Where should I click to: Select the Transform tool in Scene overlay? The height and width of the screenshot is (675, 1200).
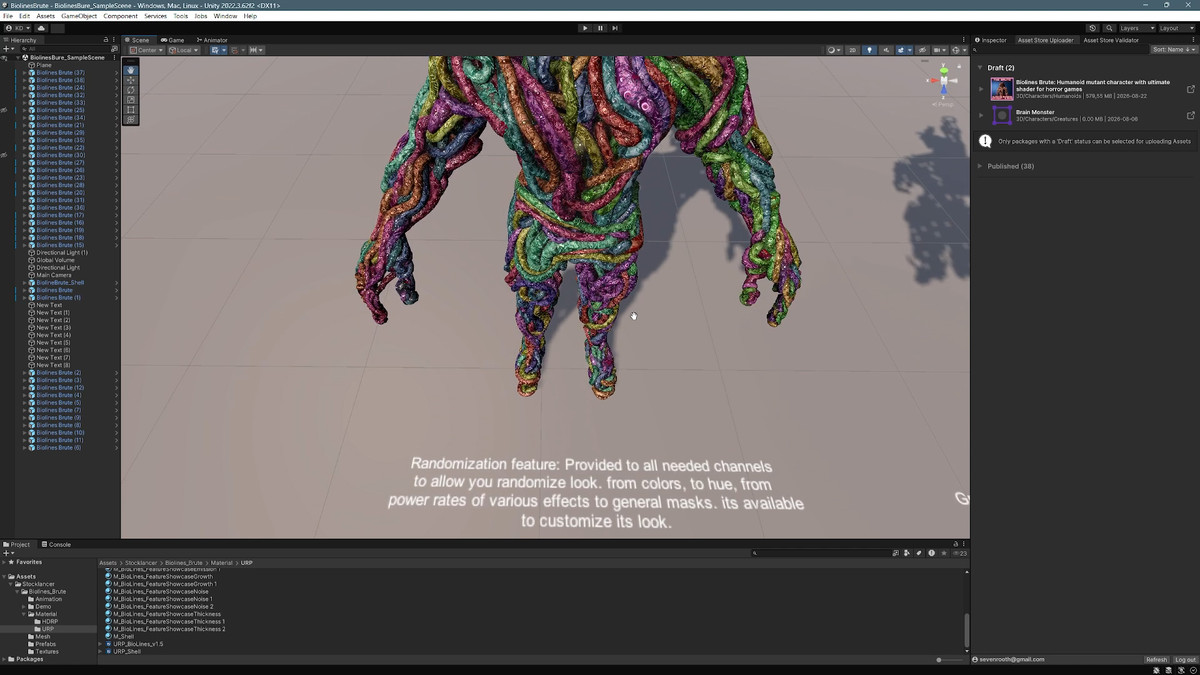pyautogui.click(x=130, y=119)
